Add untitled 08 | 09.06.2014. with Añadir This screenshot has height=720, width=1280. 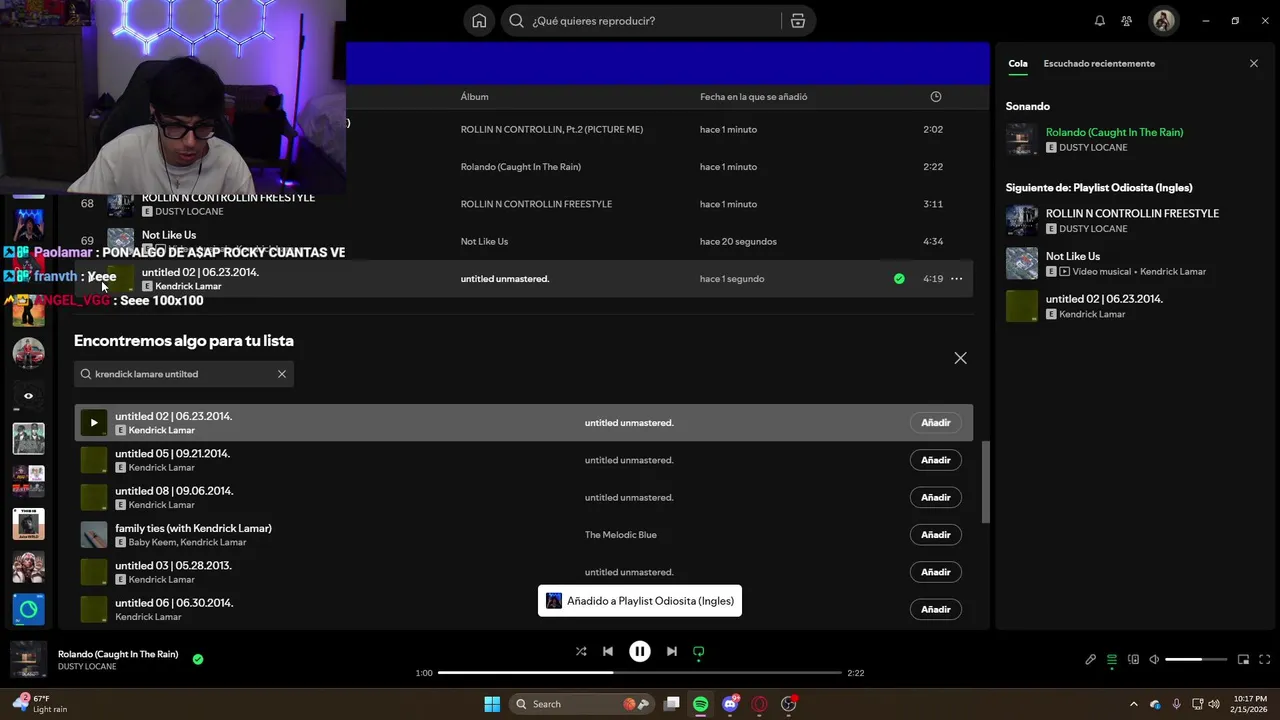tap(935, 497)
